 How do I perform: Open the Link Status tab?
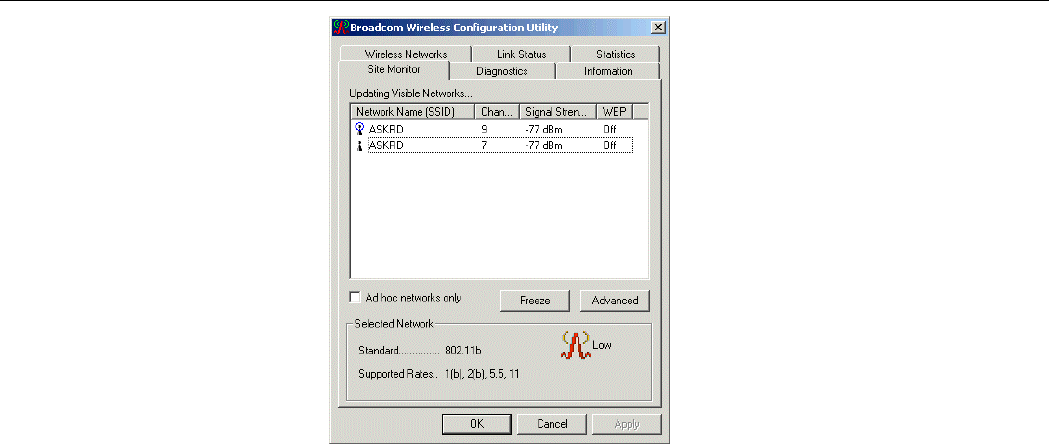521,54
